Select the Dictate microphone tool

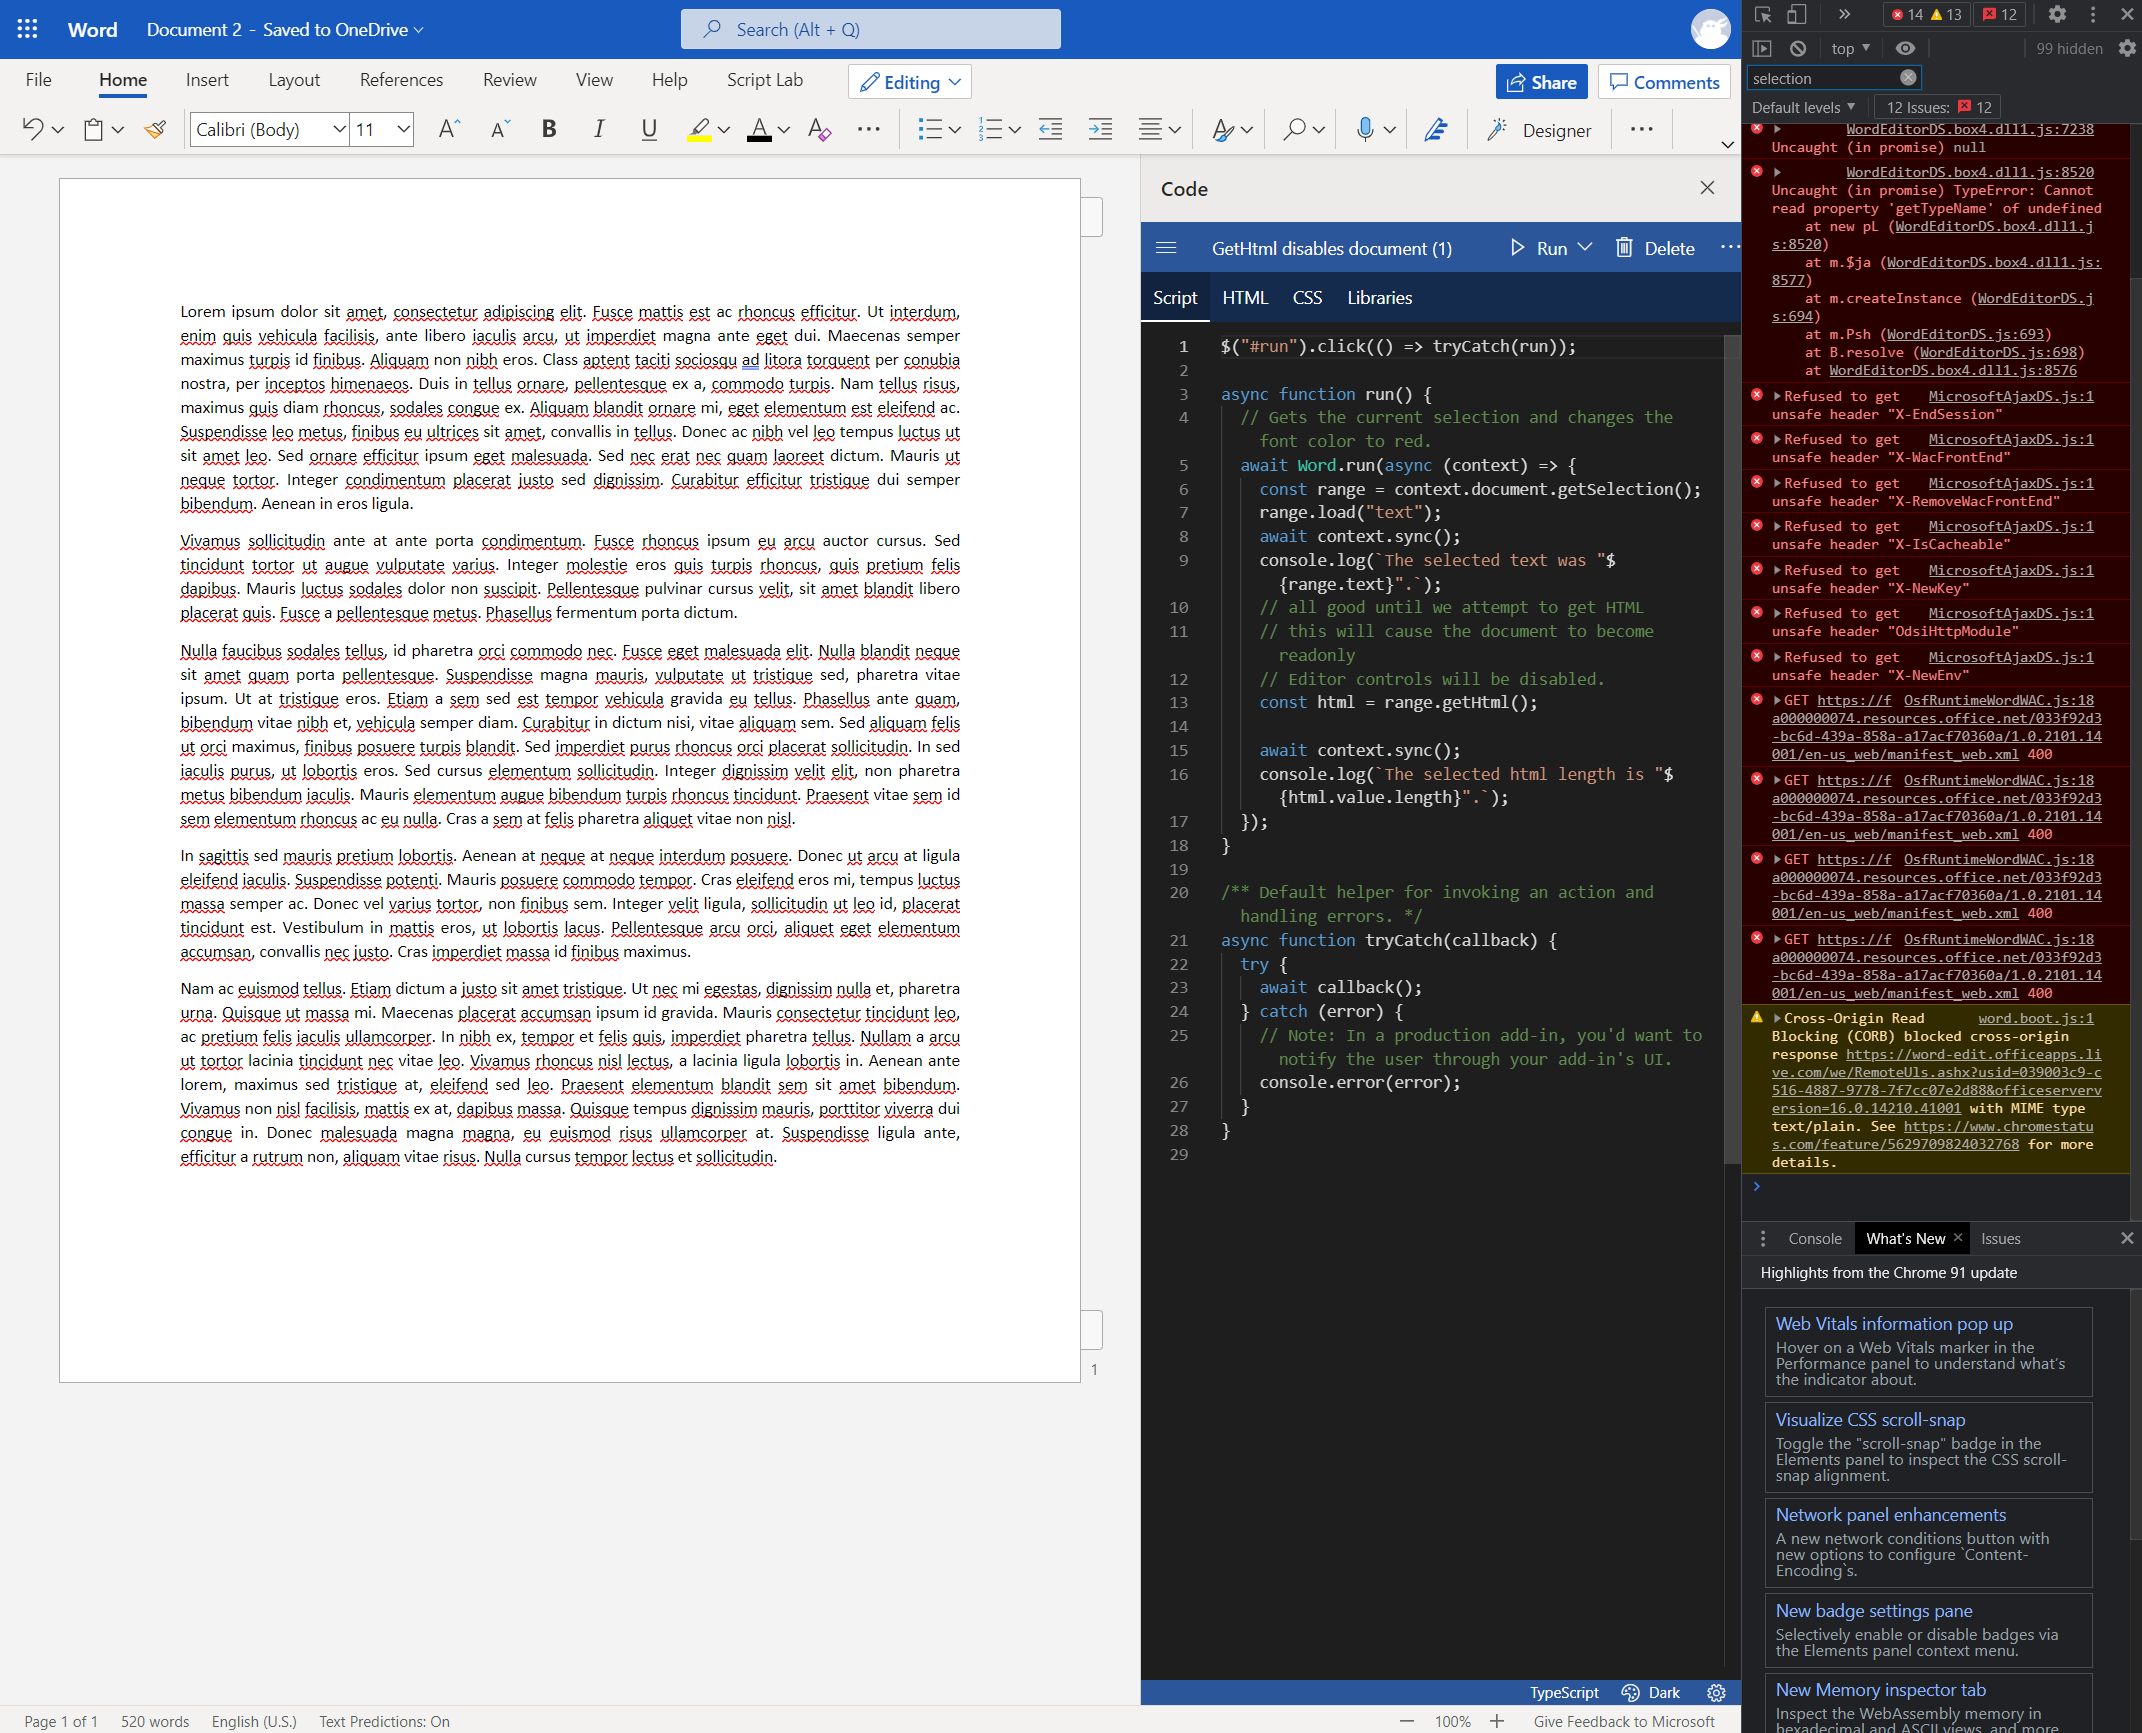tap(1364, 129)
